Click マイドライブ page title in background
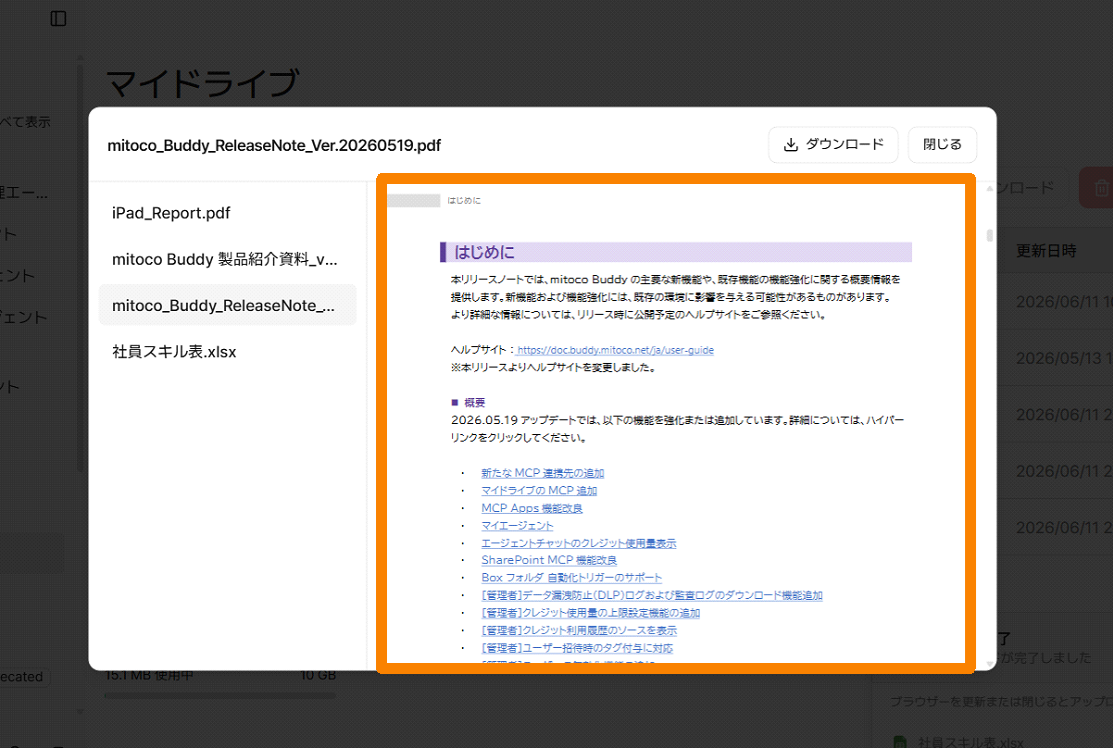Image resolution: width=1113 pixels, height=748 pixels. pos(203,83)
